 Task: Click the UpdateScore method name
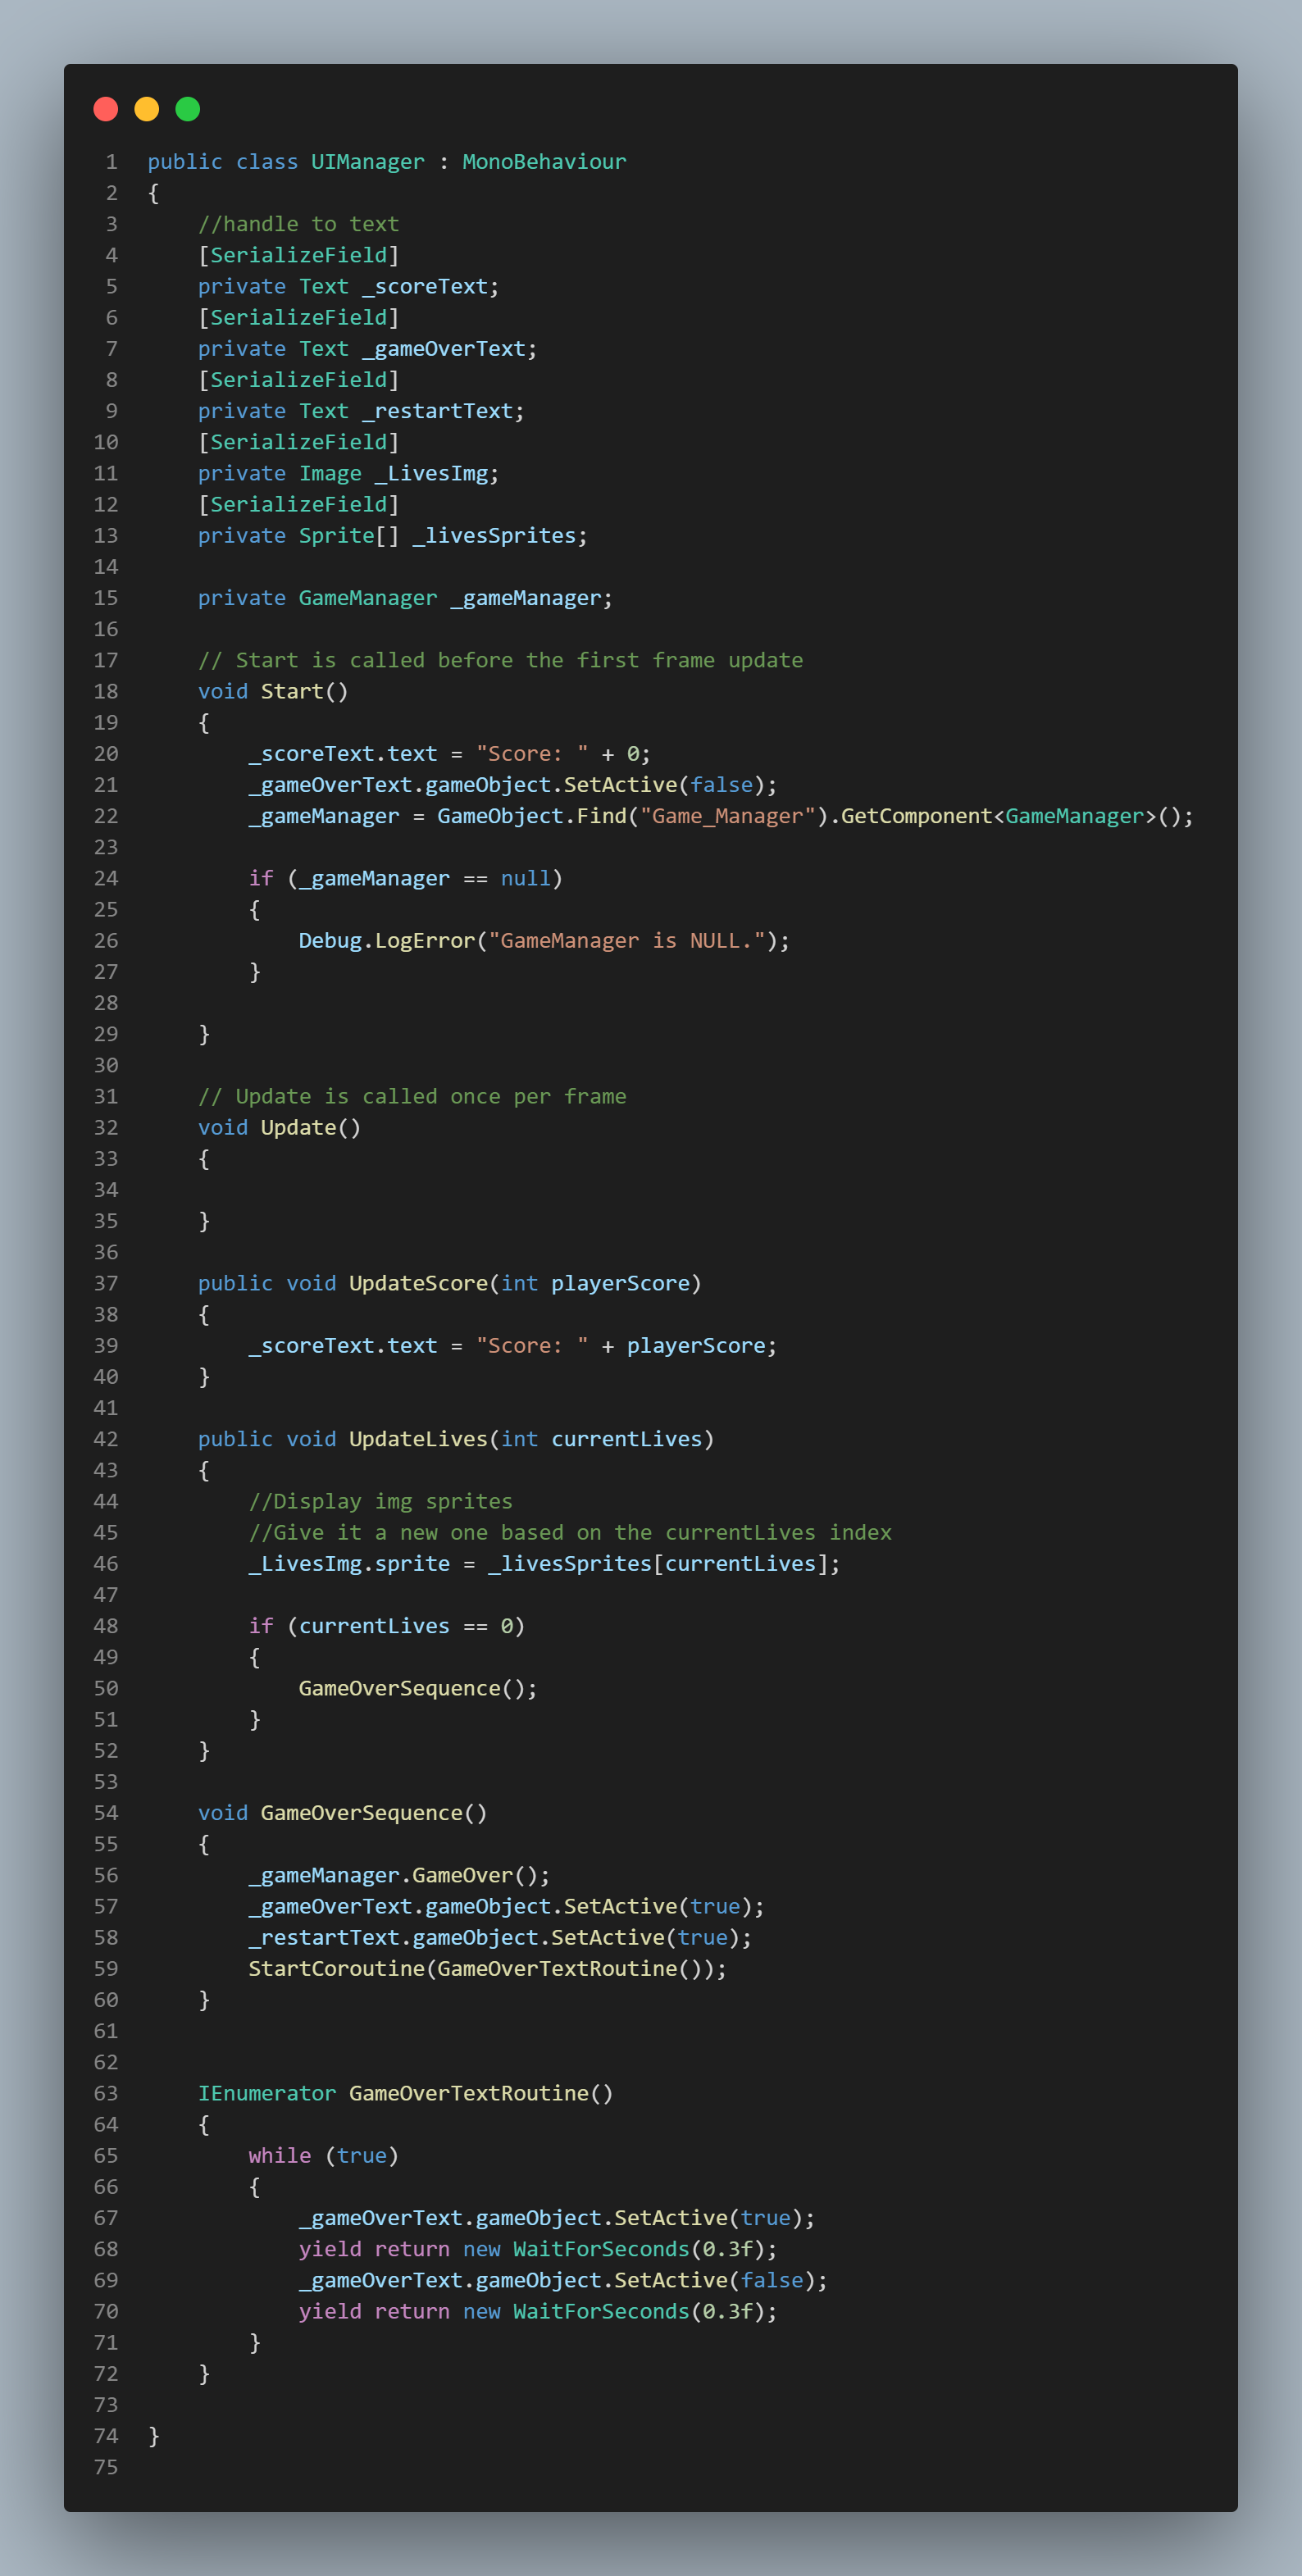(x=418, y=1284)
